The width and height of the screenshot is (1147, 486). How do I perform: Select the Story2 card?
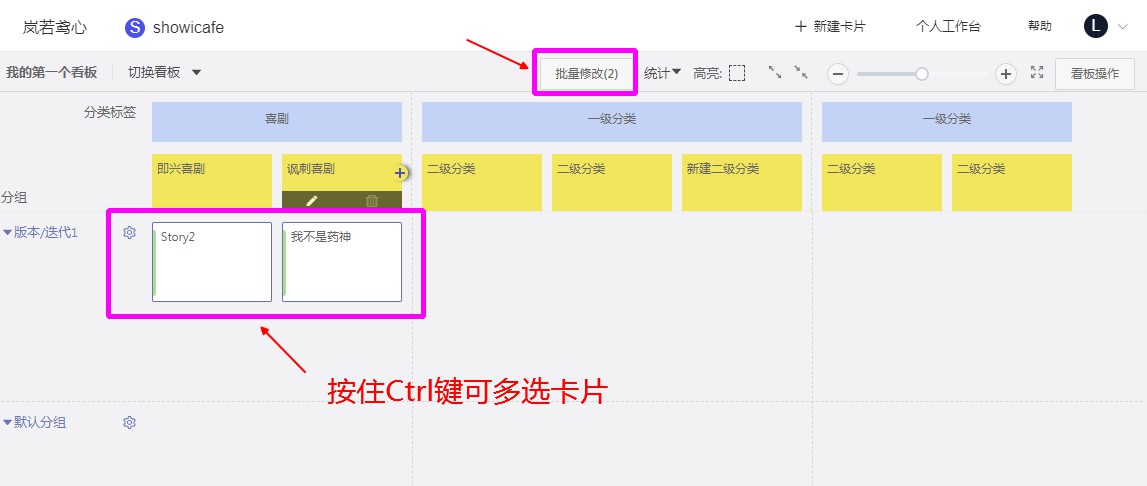(211, 262)
